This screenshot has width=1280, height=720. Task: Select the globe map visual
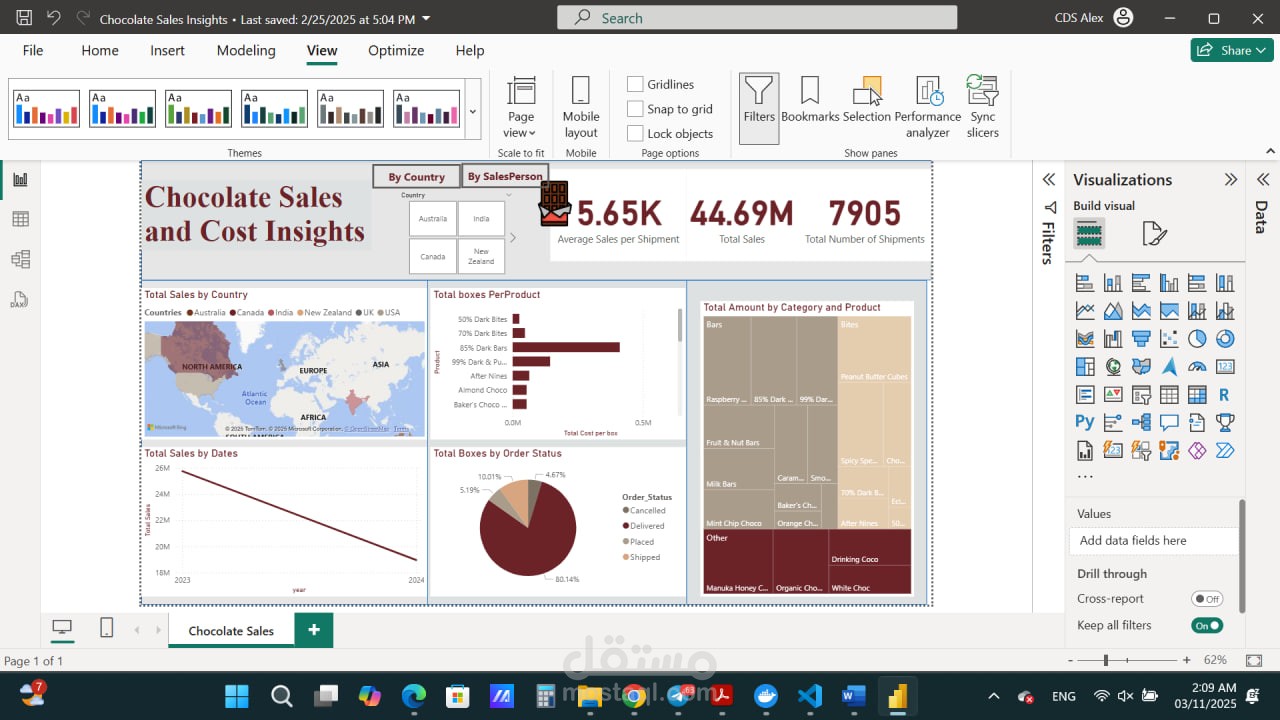1113,367
